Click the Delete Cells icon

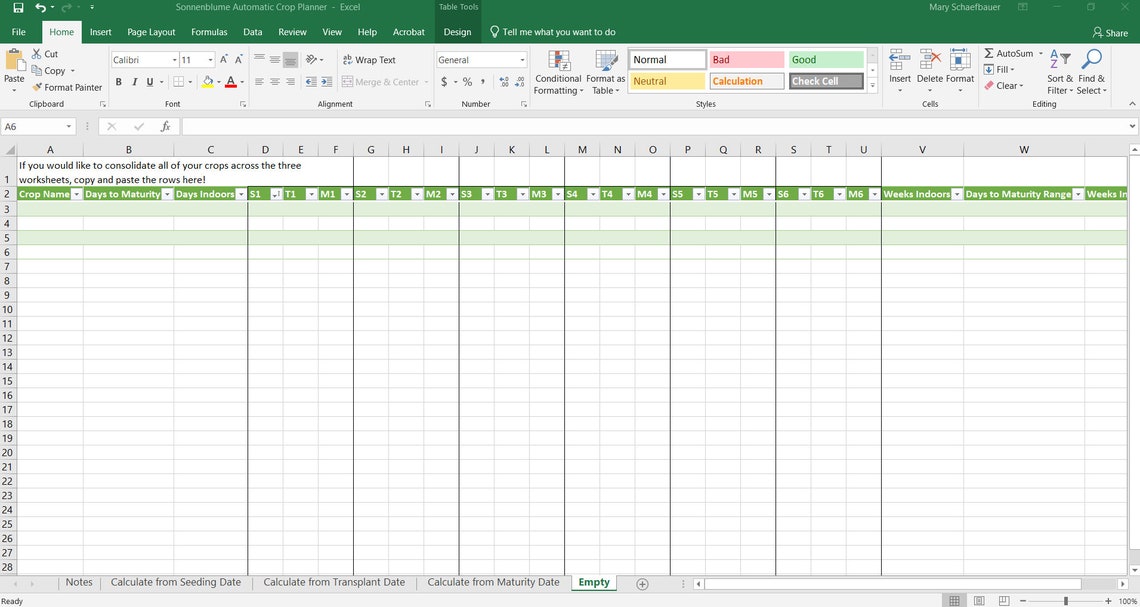929,57
